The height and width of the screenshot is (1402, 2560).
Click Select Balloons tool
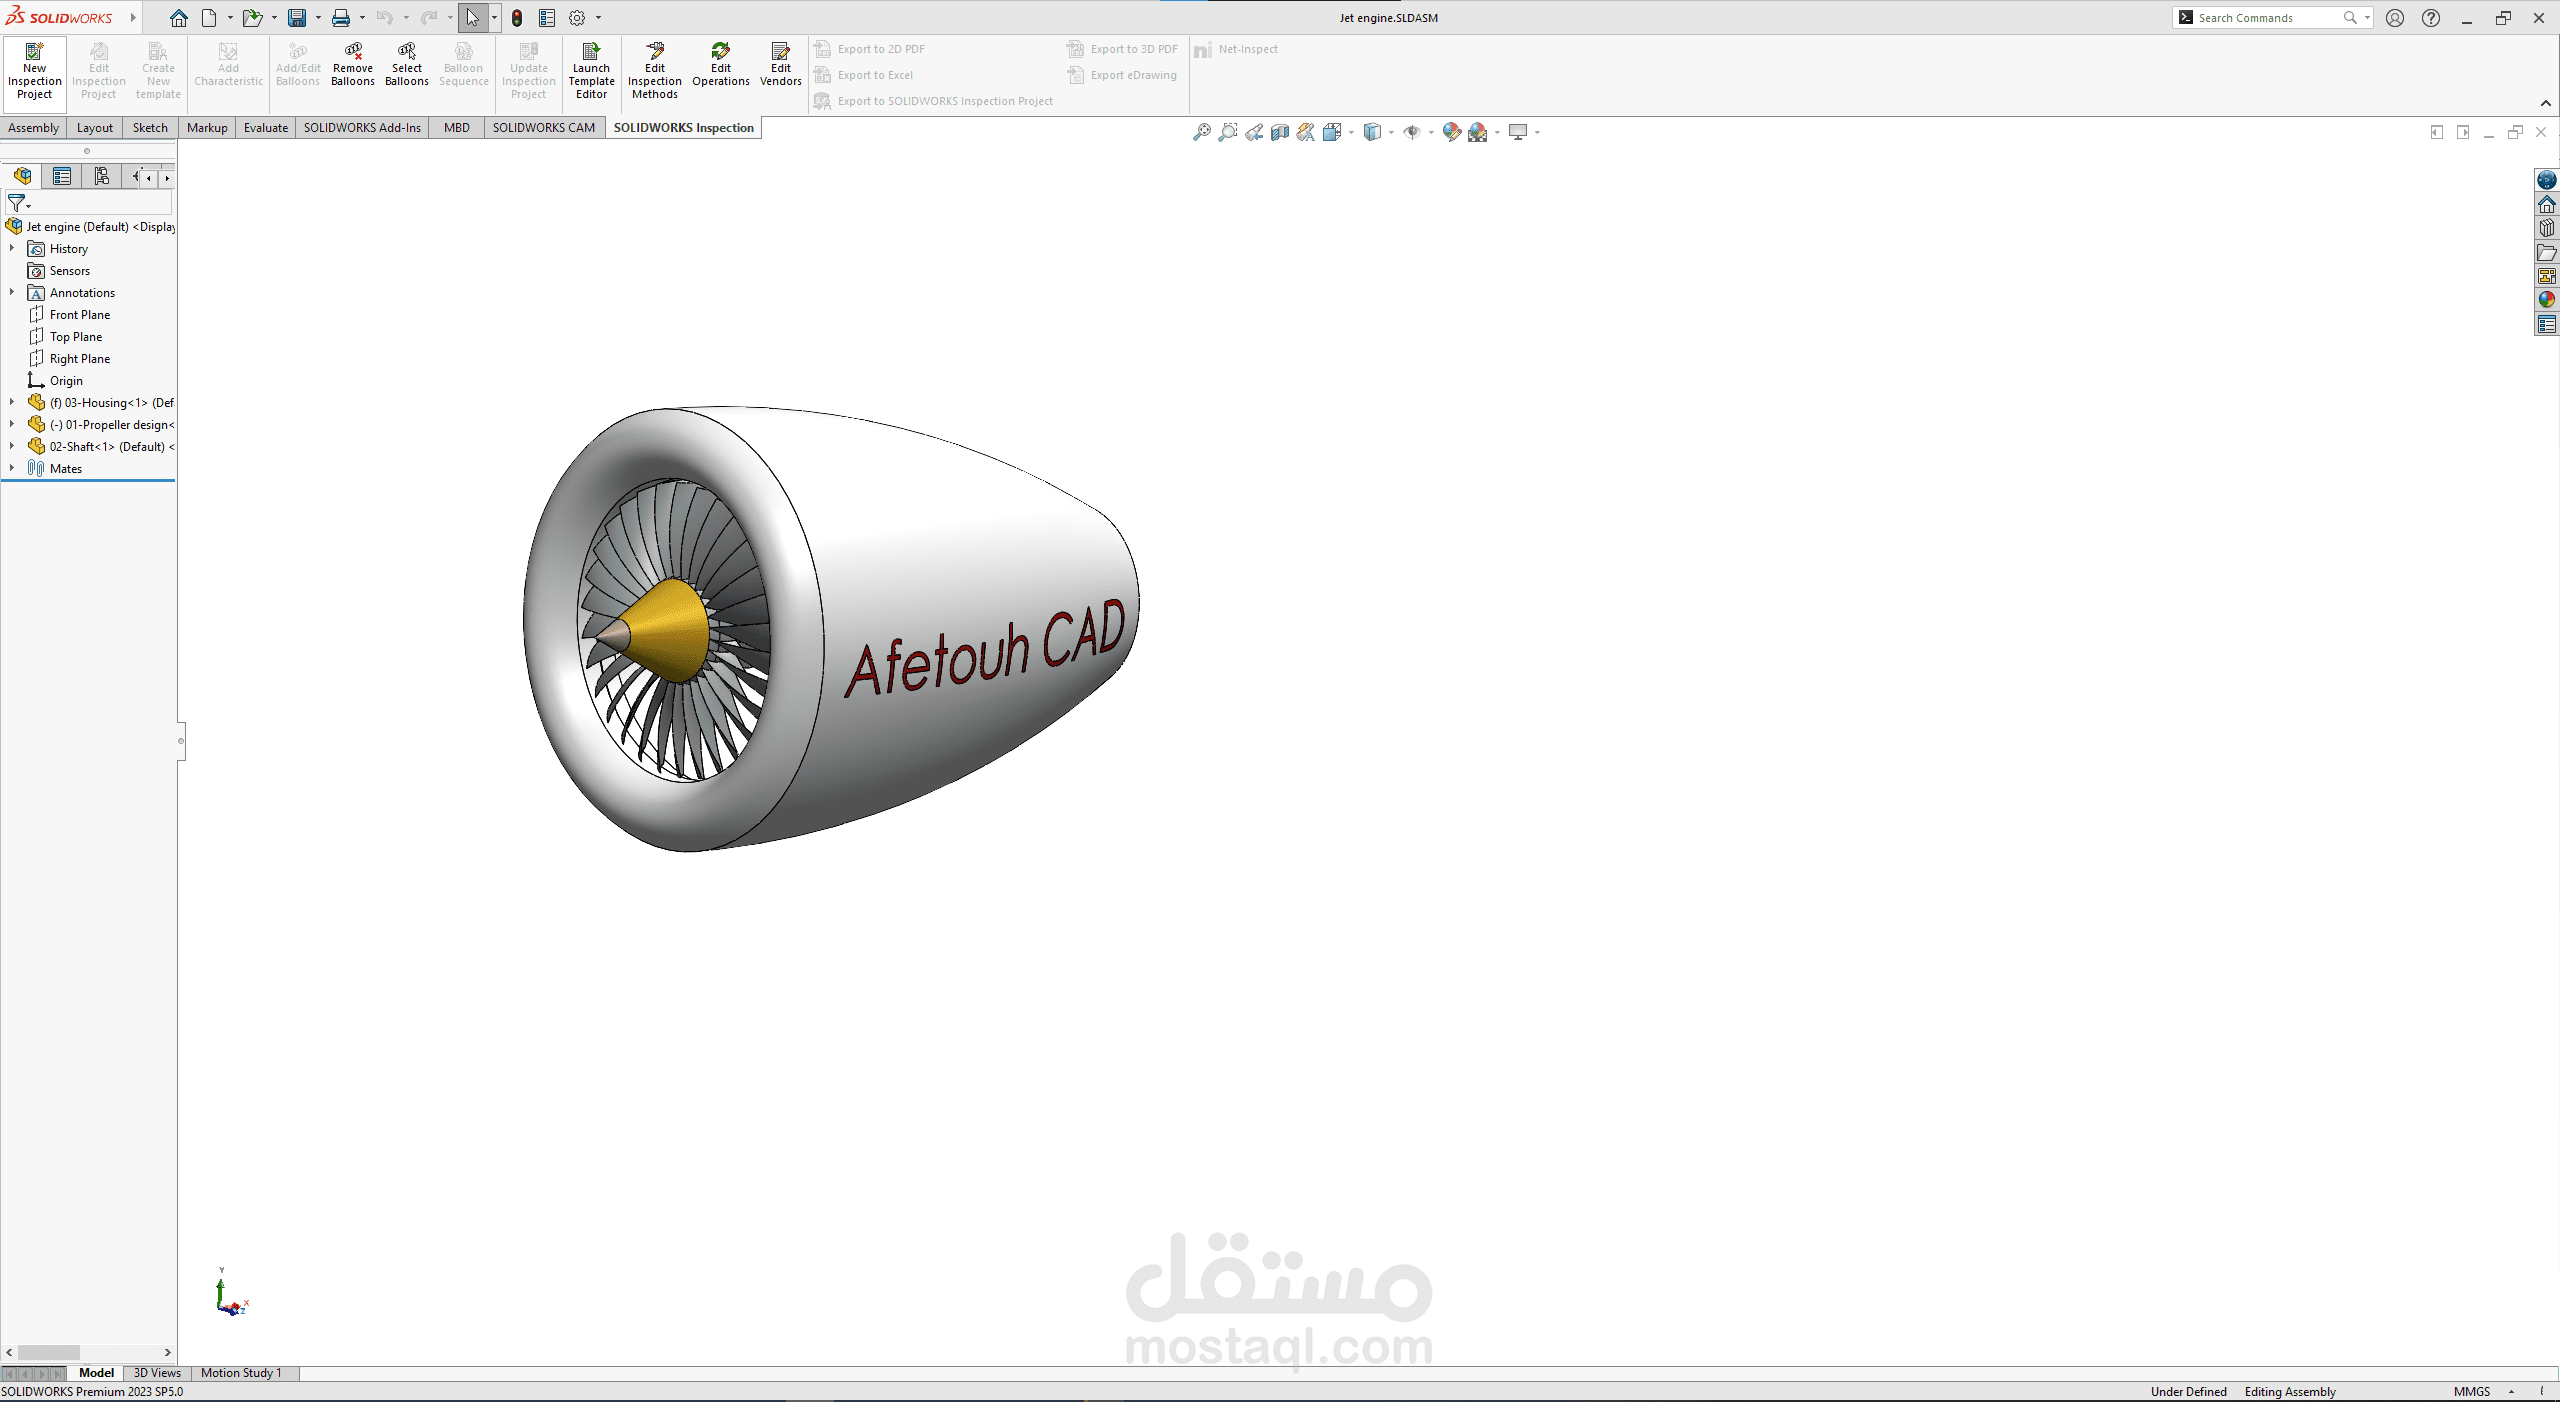tap(407, 64)
